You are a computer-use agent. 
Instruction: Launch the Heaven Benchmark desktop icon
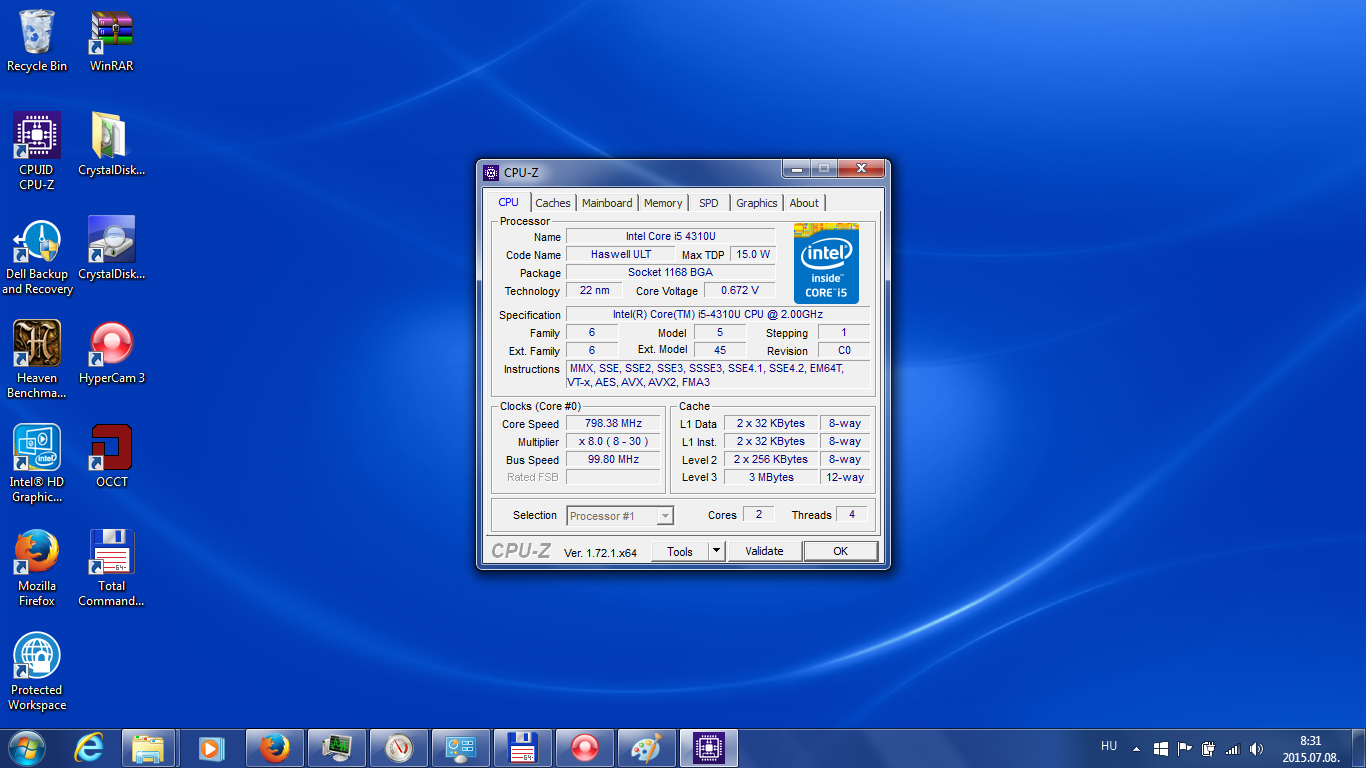coord(37,345)
